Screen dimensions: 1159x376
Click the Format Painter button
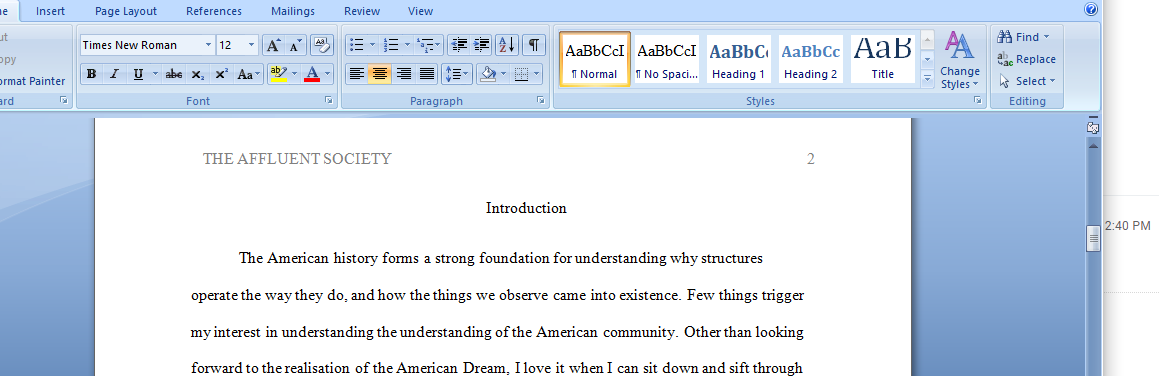(33, 81)
